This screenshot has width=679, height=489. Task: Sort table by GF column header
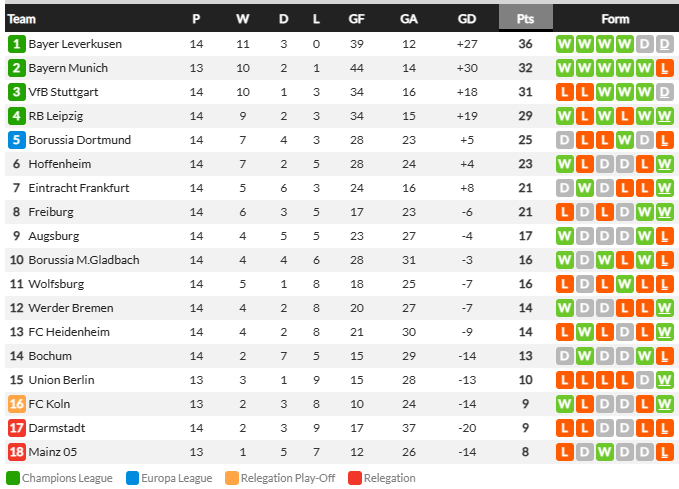pos(356,19)
